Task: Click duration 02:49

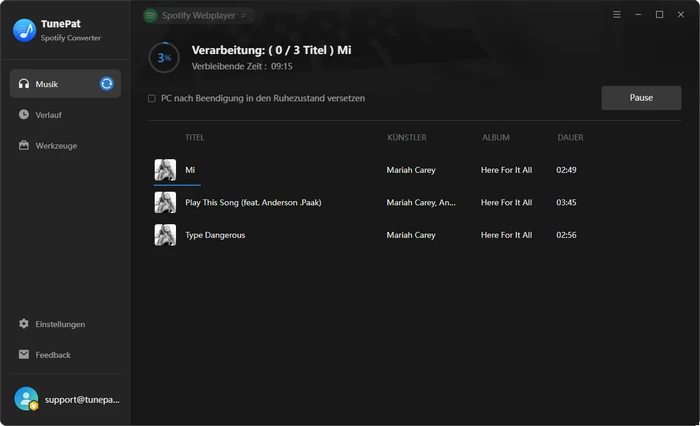Action: [566, 170]
